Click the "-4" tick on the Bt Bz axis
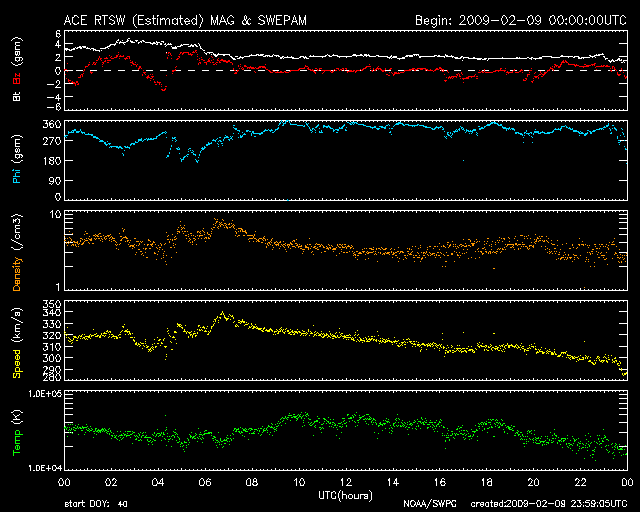Image resolution: width=640 pixels, height=512 pixels. pyautogui.click(x=55, y=97)
